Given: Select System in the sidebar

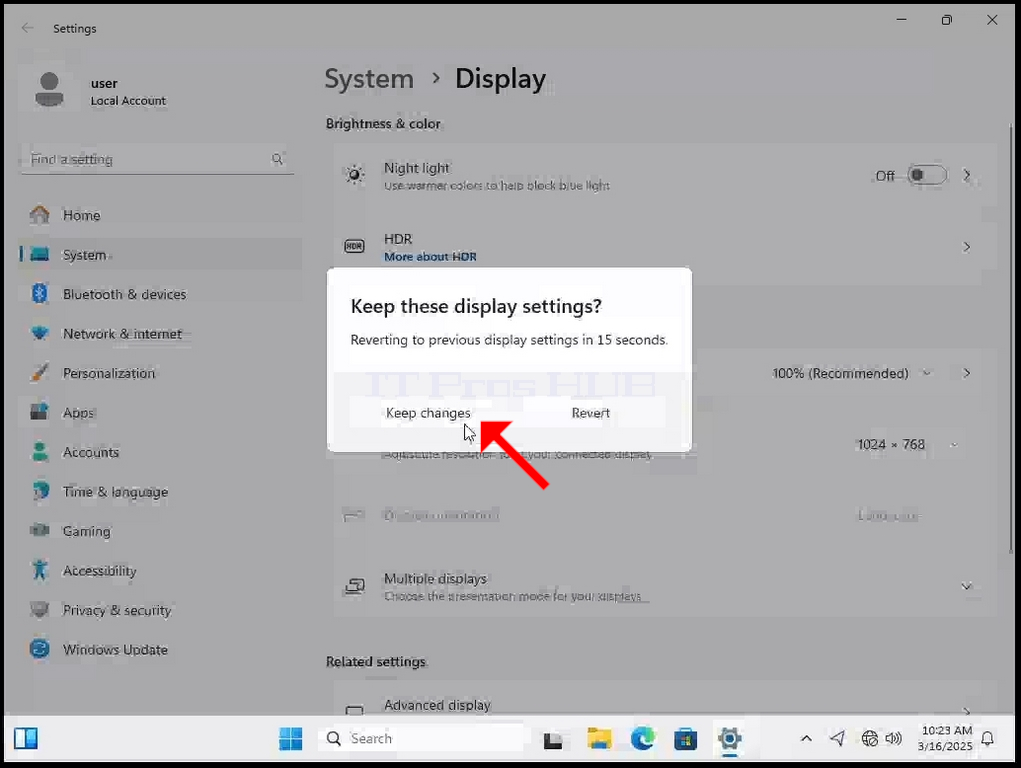Looking at the screenshot, I should (x=160, y=255).
